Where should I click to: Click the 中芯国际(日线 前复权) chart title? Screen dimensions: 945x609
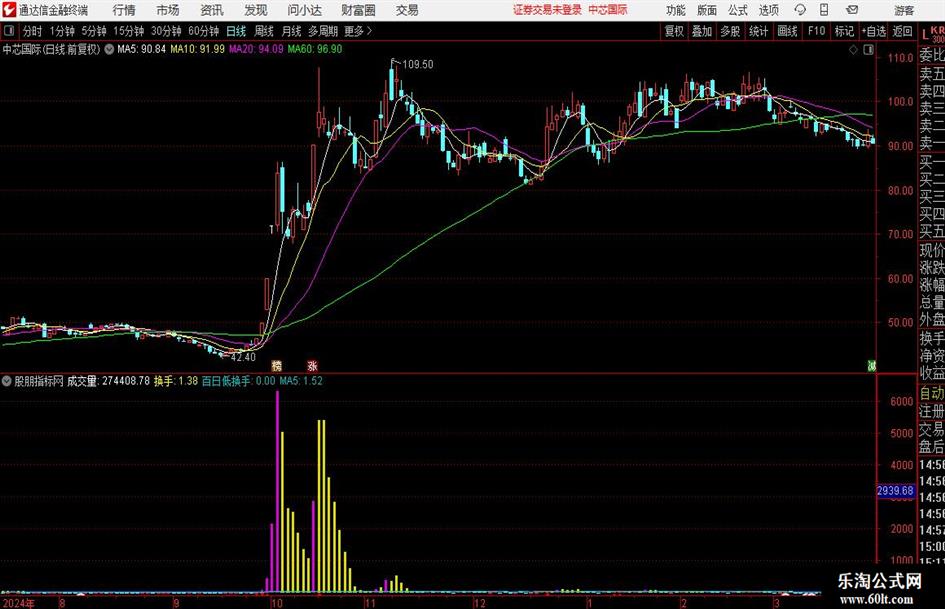[x=51, y=49]
